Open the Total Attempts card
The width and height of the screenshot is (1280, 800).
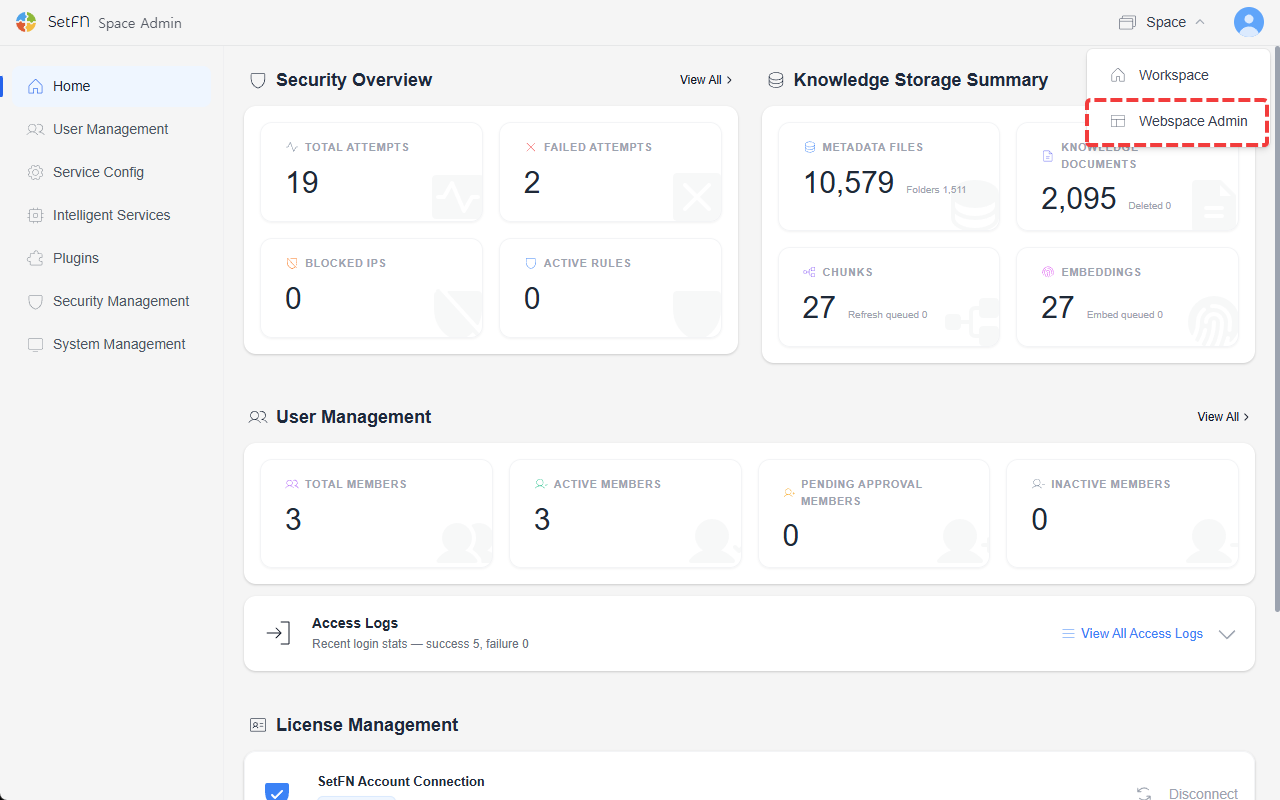(x=371, y=172)
